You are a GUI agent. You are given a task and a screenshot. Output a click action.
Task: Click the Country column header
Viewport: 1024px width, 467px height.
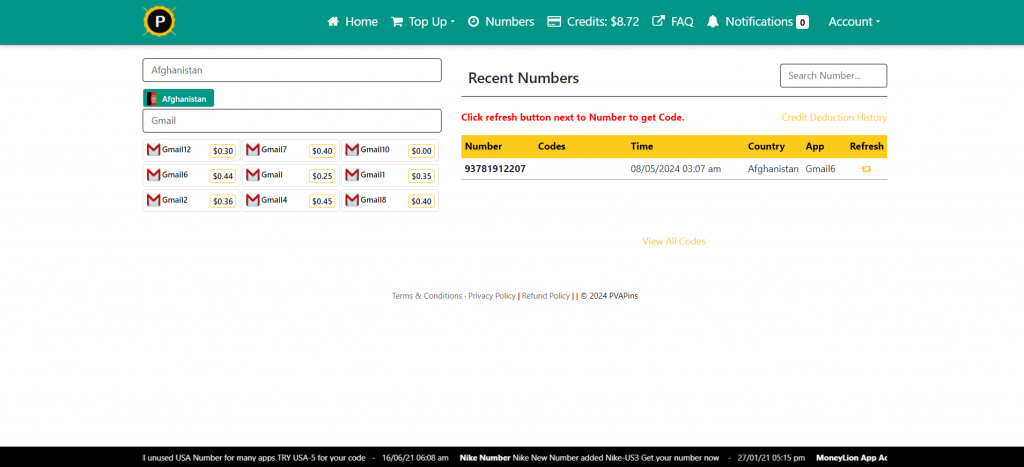[767, 146]
